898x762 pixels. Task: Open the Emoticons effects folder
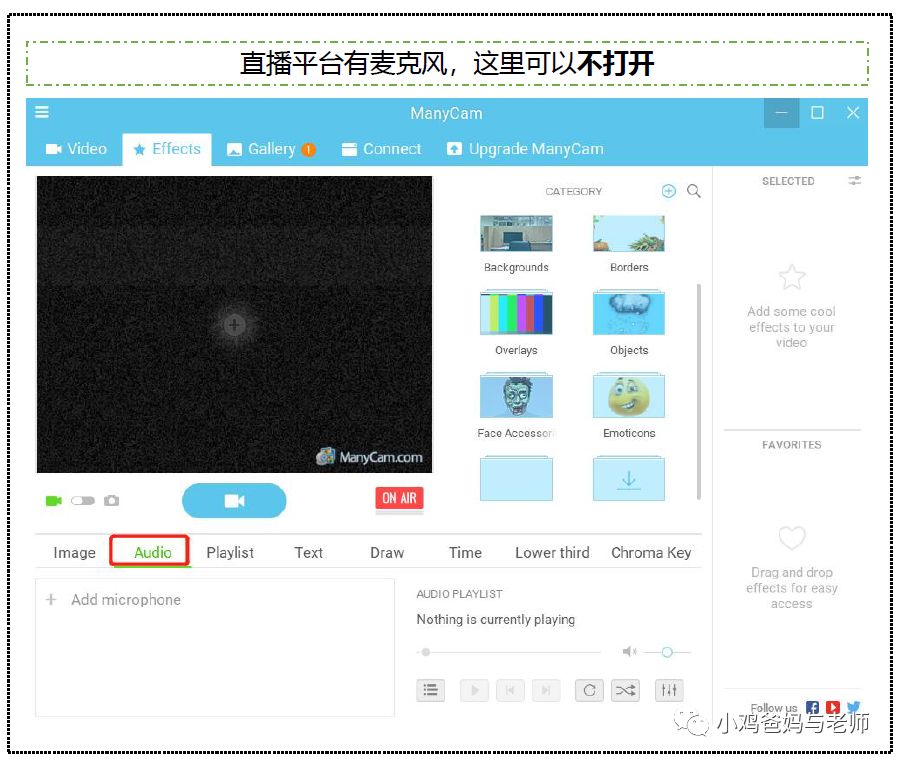click(628, 396)
